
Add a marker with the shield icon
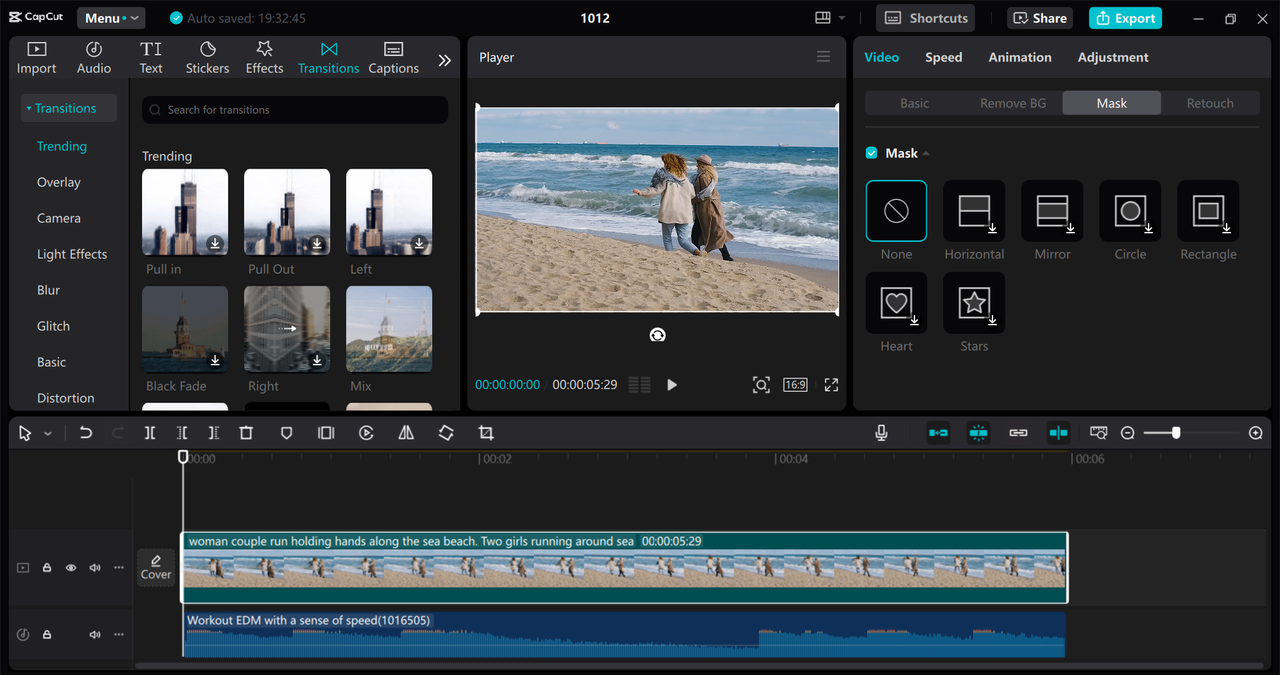286,433
